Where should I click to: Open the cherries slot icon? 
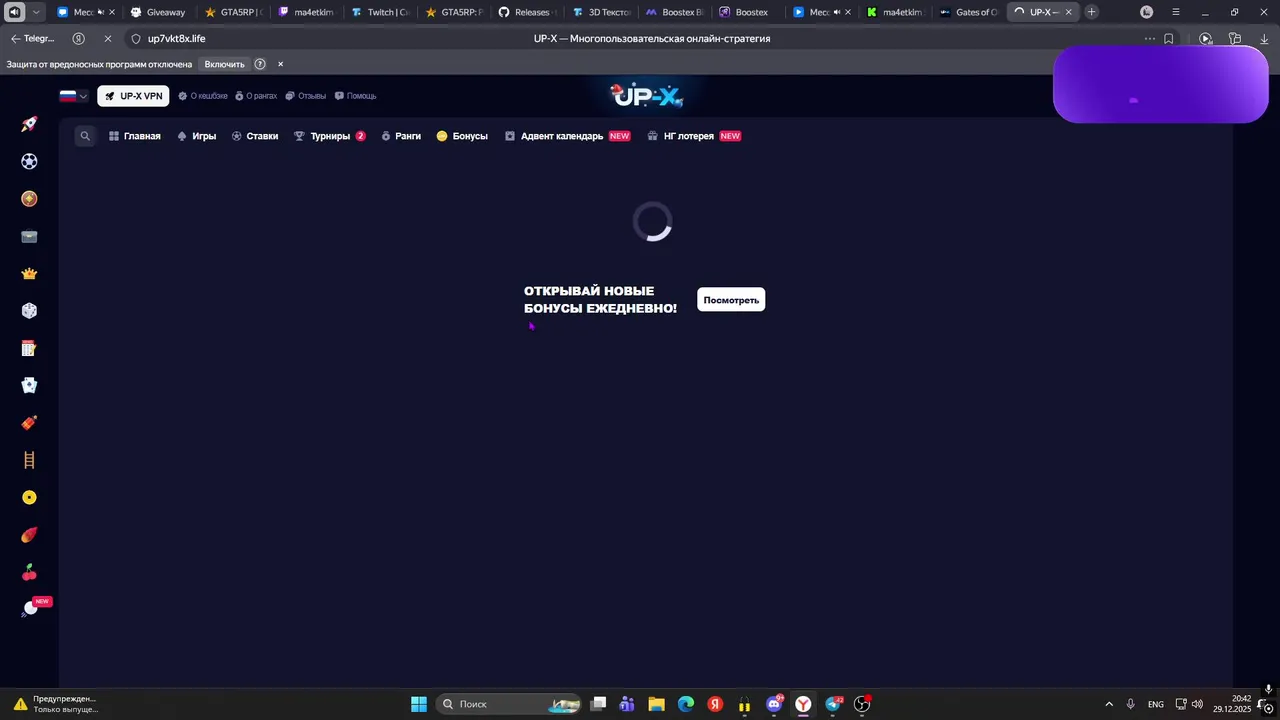29,573
